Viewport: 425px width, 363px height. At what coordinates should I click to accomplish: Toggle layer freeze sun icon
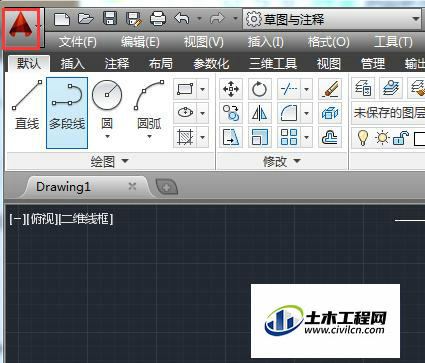pos(382,137)
